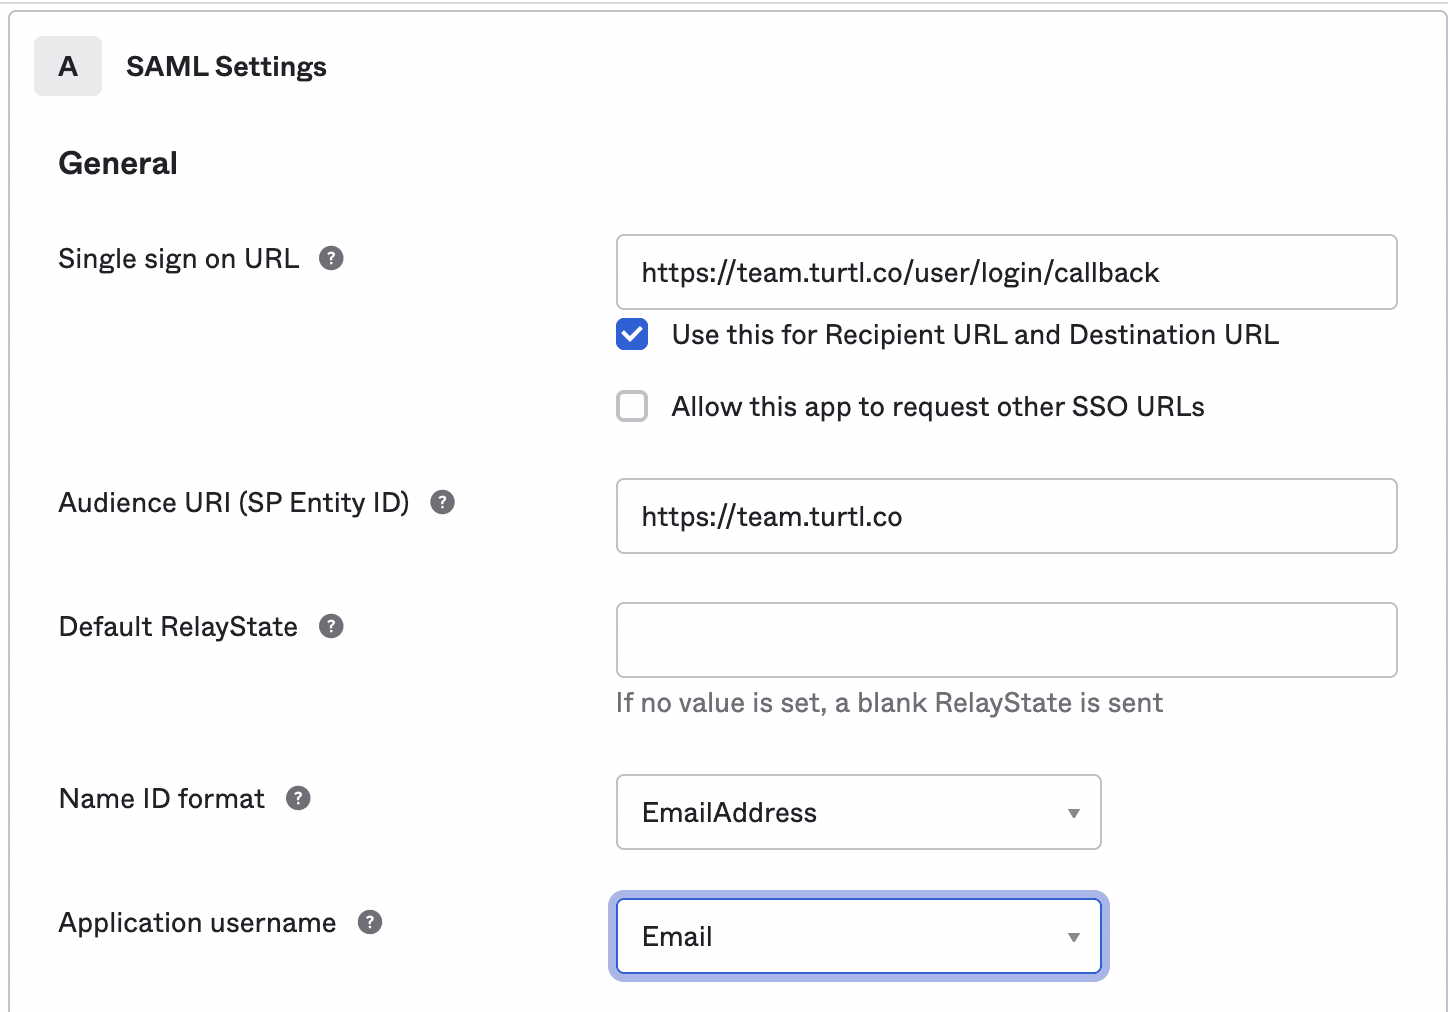Click the General heading

(118, 163)
